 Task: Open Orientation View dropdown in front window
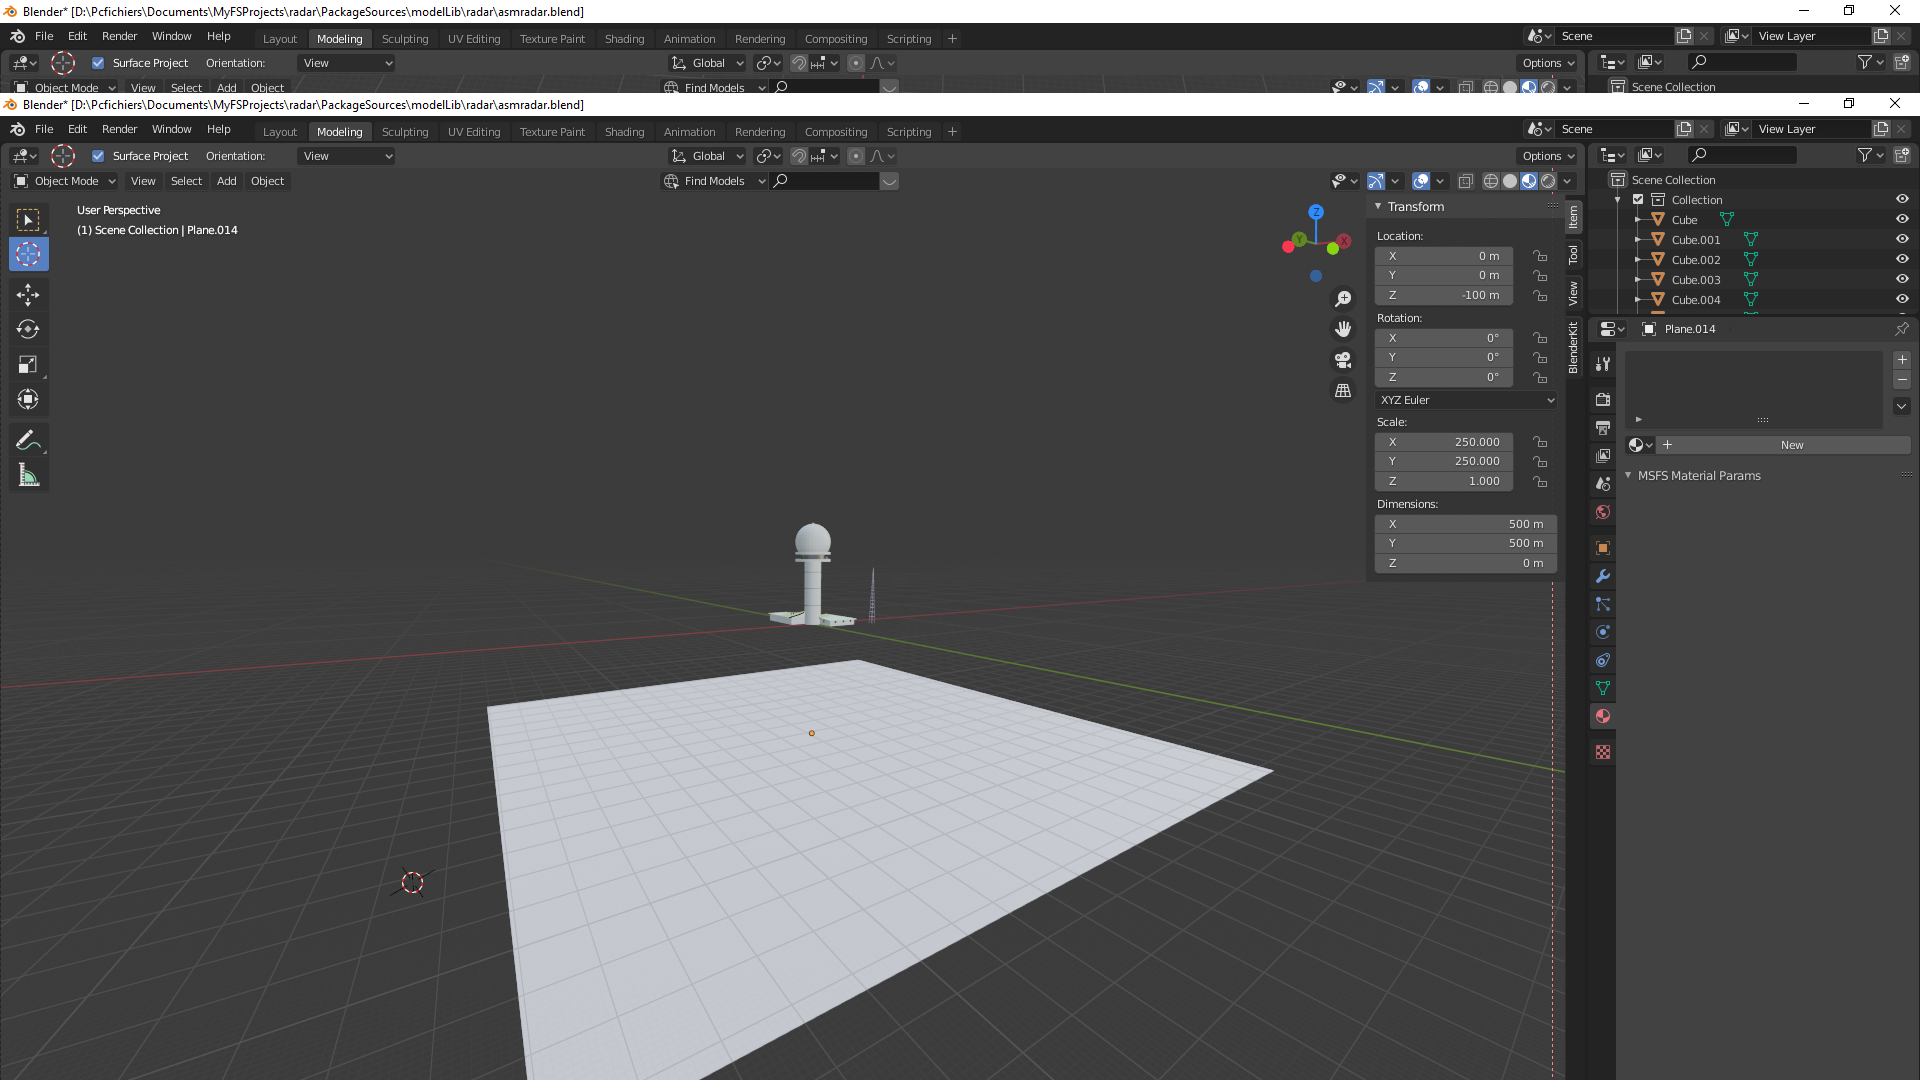click(x=346, y=156)
